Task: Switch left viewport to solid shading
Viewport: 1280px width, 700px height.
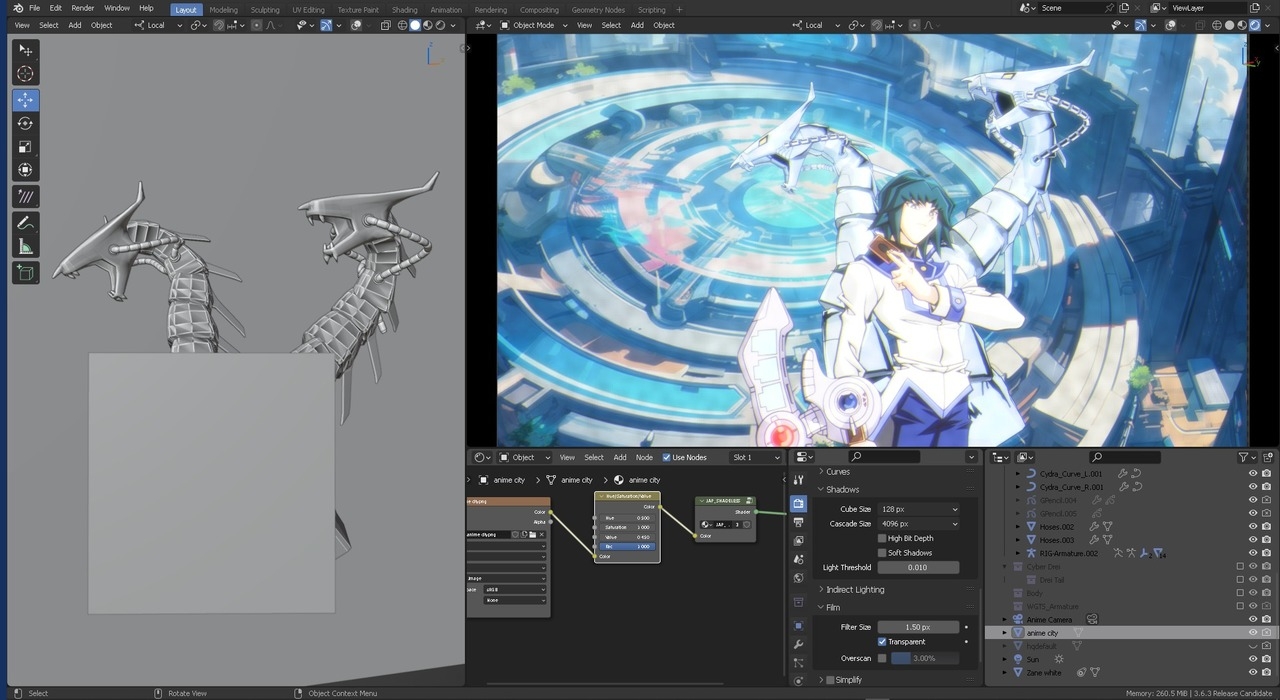Action: pyautogui.click(x=415, y=25)
